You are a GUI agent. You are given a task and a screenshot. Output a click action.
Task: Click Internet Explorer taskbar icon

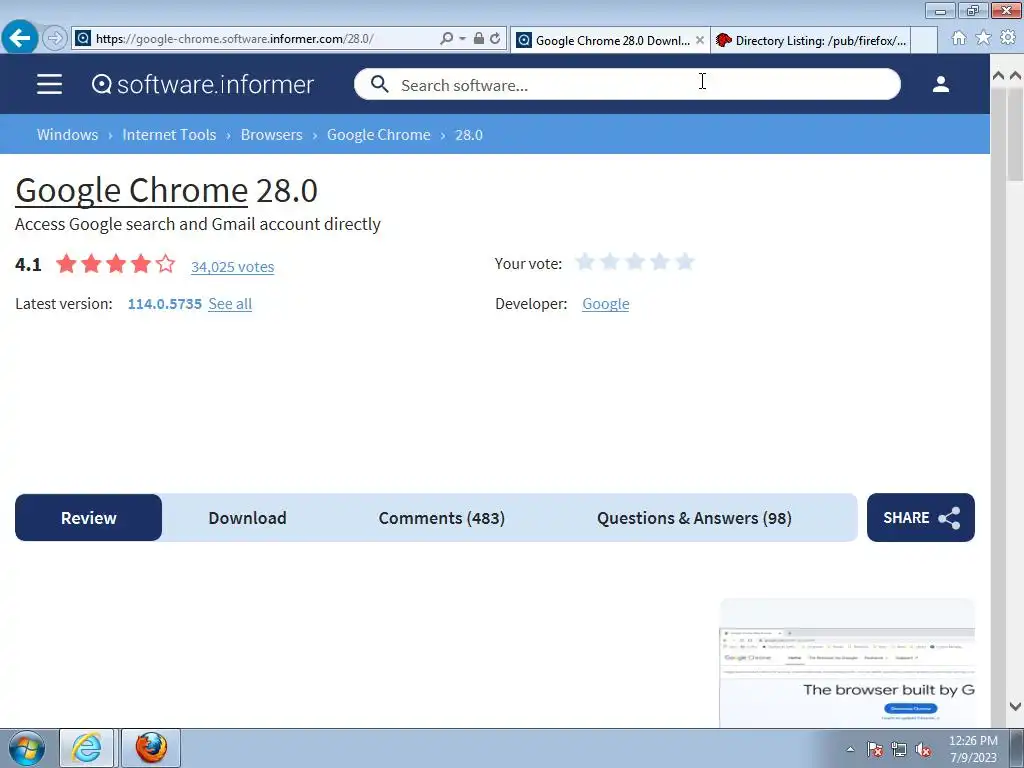[x=87, y=748]
